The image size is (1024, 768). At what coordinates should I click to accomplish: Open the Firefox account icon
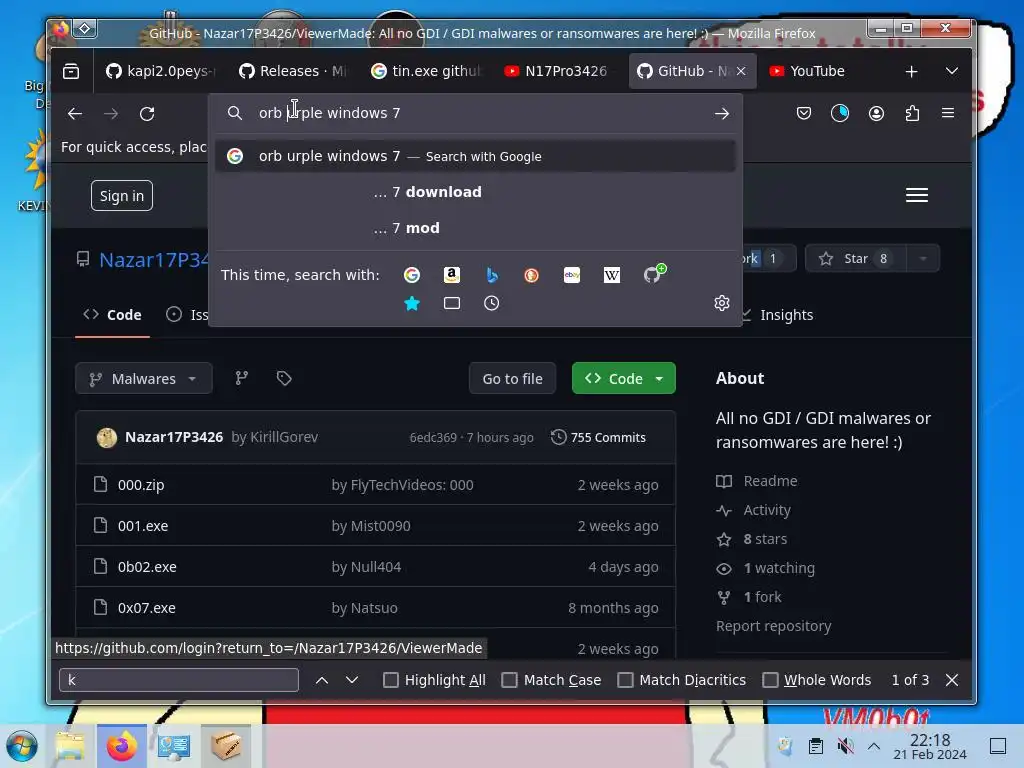(876, 114)
